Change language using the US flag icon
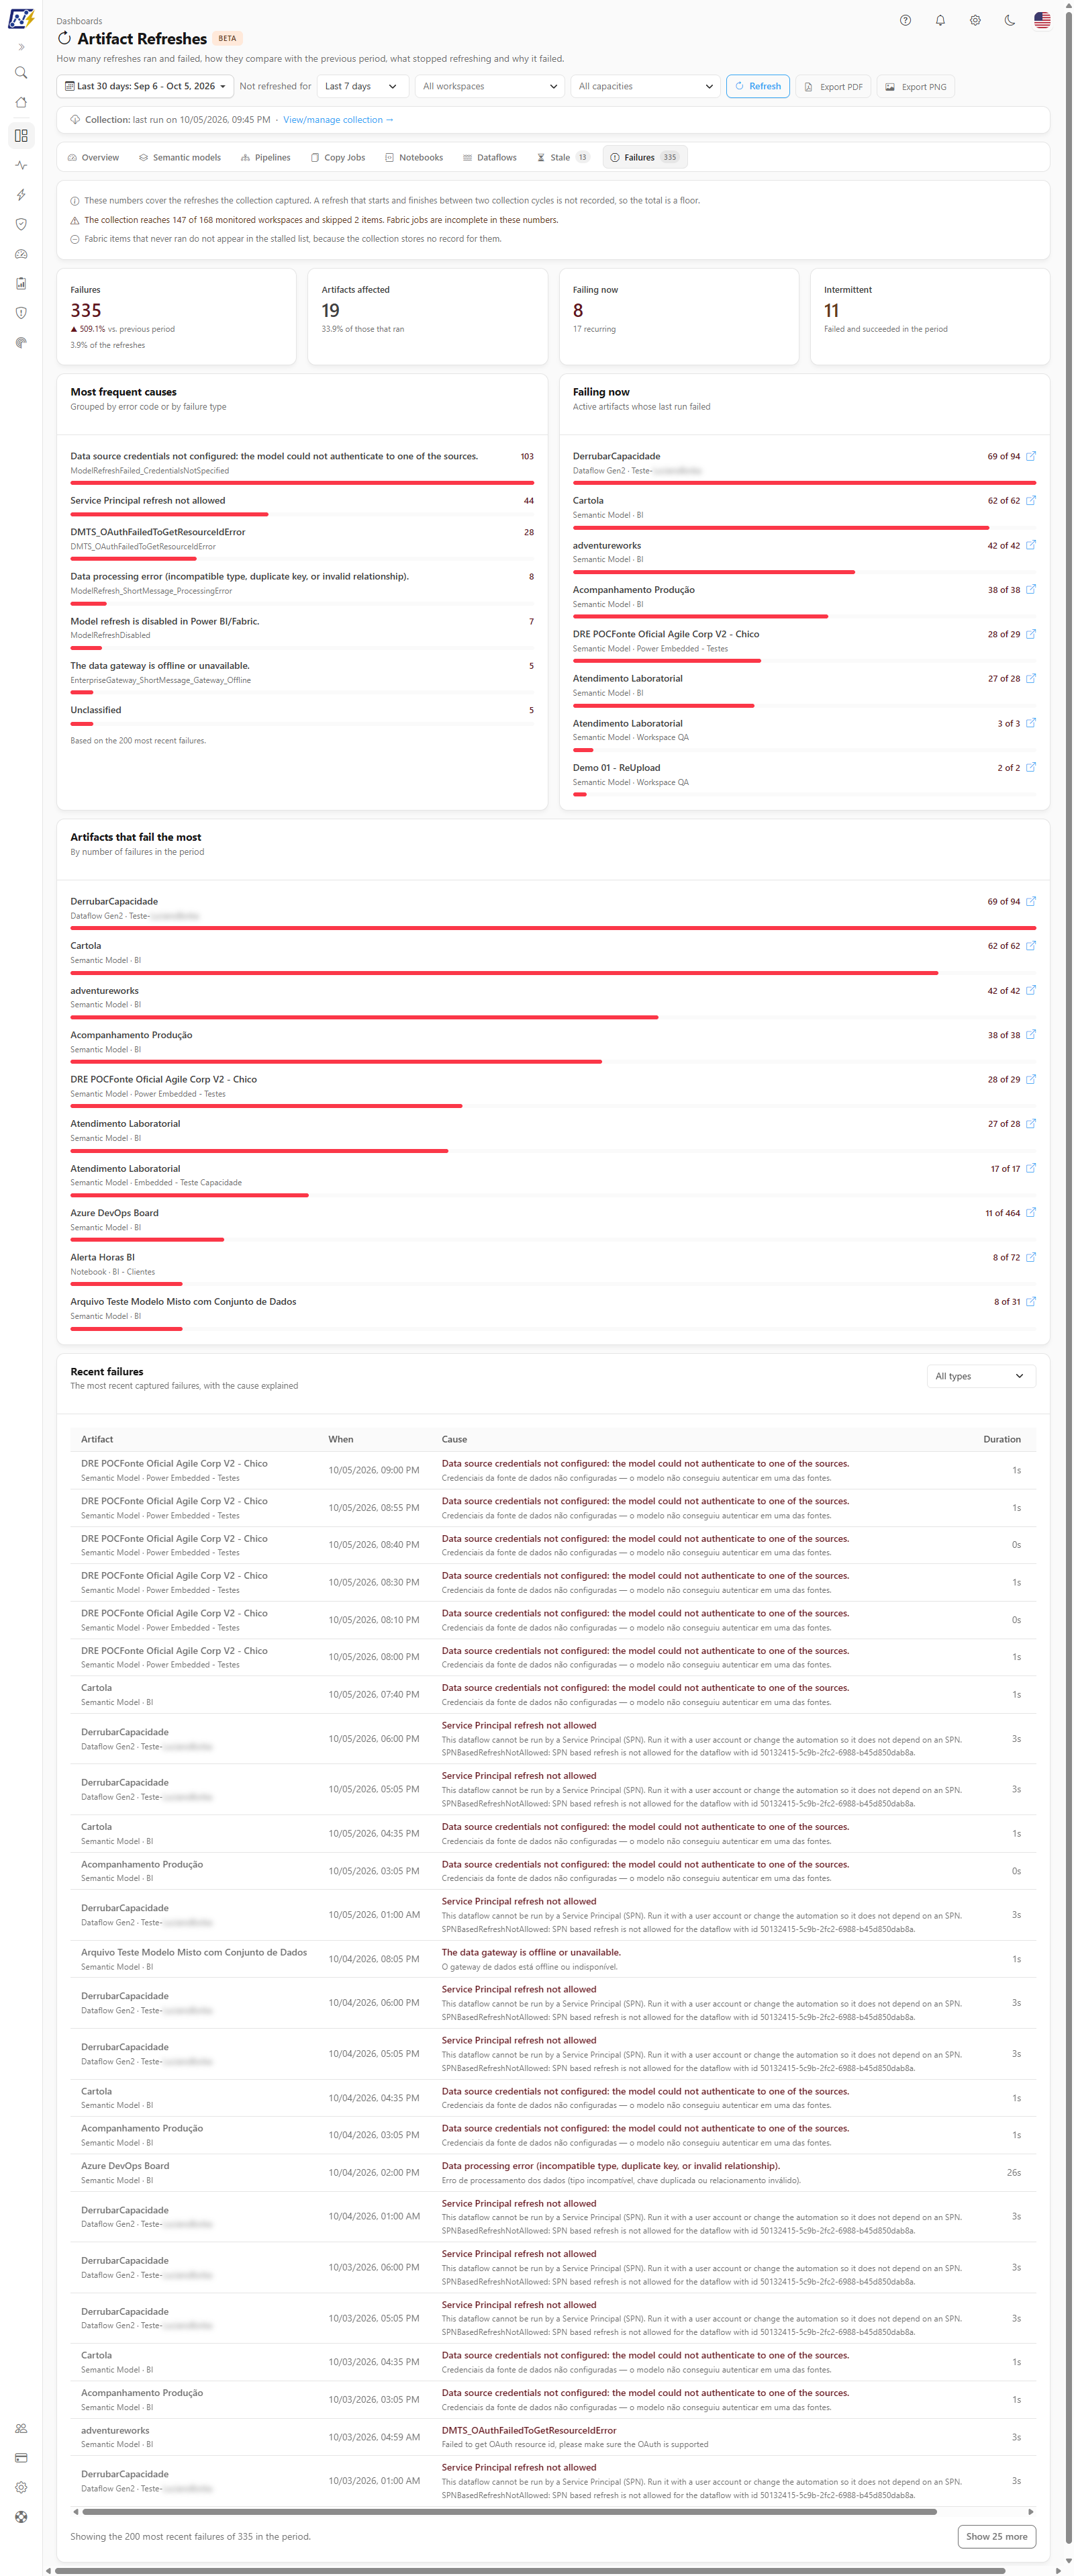The height and width of the screenshot is (2576, 1074). coord(1042,20)
